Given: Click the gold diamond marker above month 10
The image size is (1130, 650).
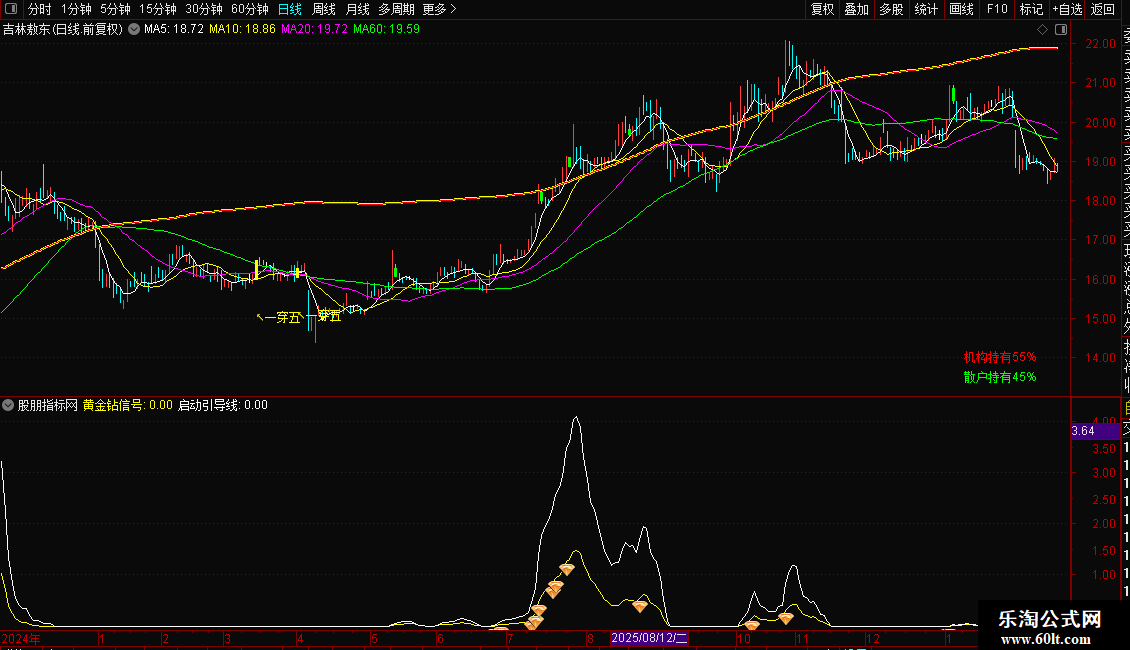Looking at the screenshot, I should (x=752, y=625).
